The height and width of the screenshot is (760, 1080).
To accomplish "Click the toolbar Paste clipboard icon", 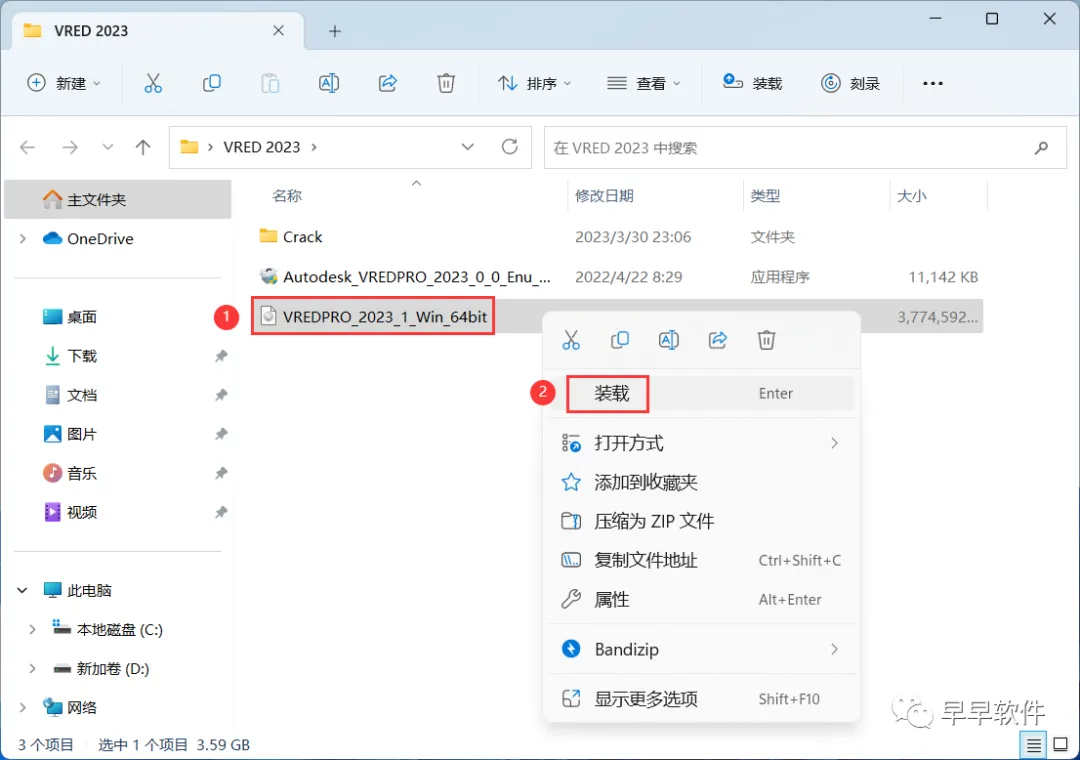I will click(270, 83).
